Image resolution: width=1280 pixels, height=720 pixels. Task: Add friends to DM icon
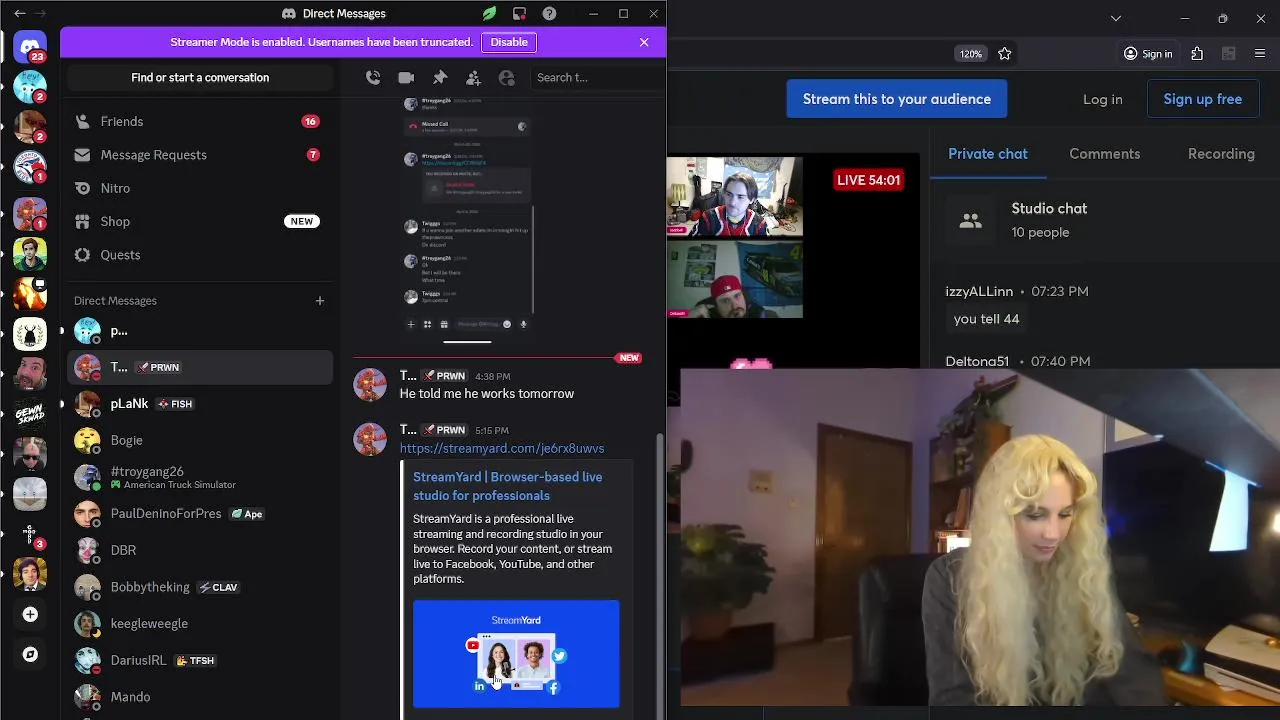473,77
